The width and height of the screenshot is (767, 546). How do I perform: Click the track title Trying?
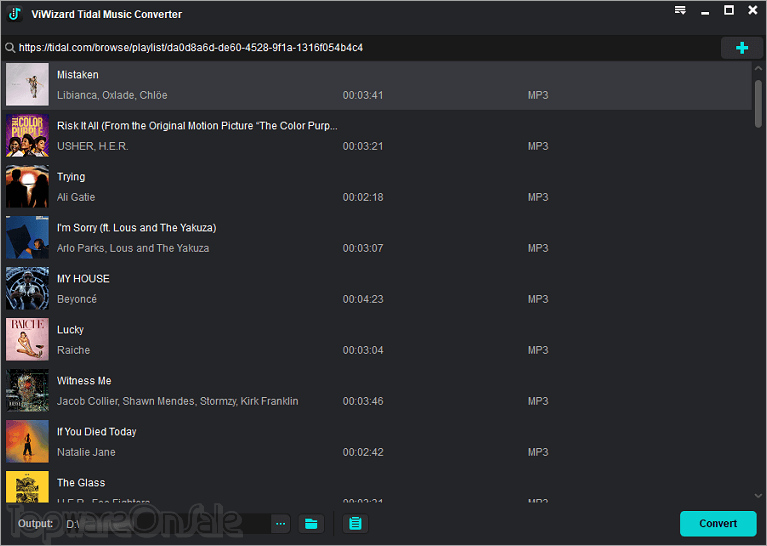pos(71,177)
